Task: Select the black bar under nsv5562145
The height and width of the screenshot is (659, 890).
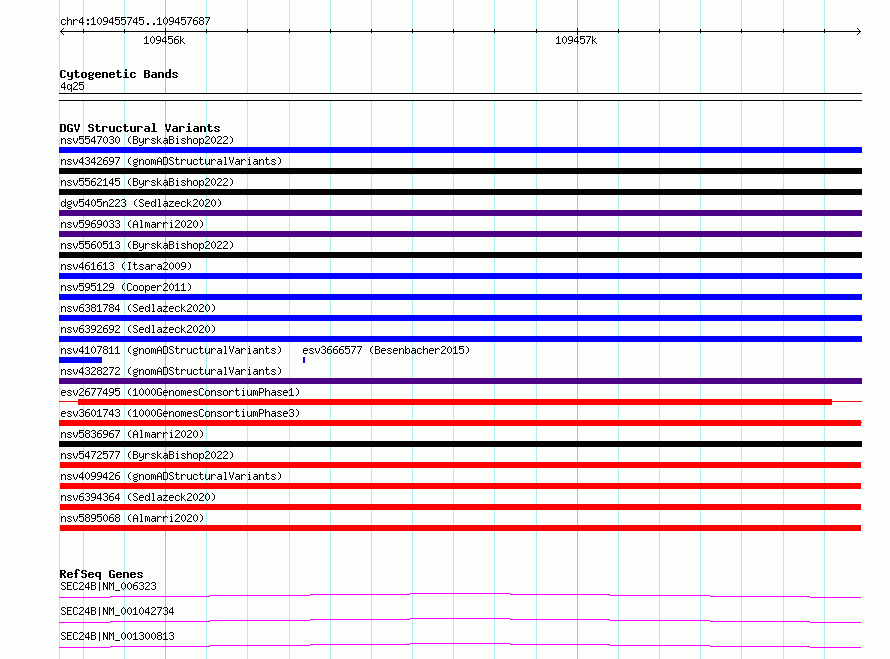Action: click(460, 192)
